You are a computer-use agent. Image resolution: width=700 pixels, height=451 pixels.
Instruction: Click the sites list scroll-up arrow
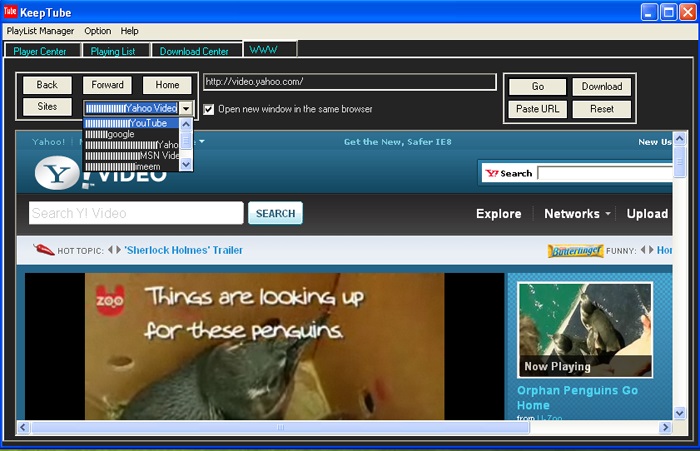186,124
